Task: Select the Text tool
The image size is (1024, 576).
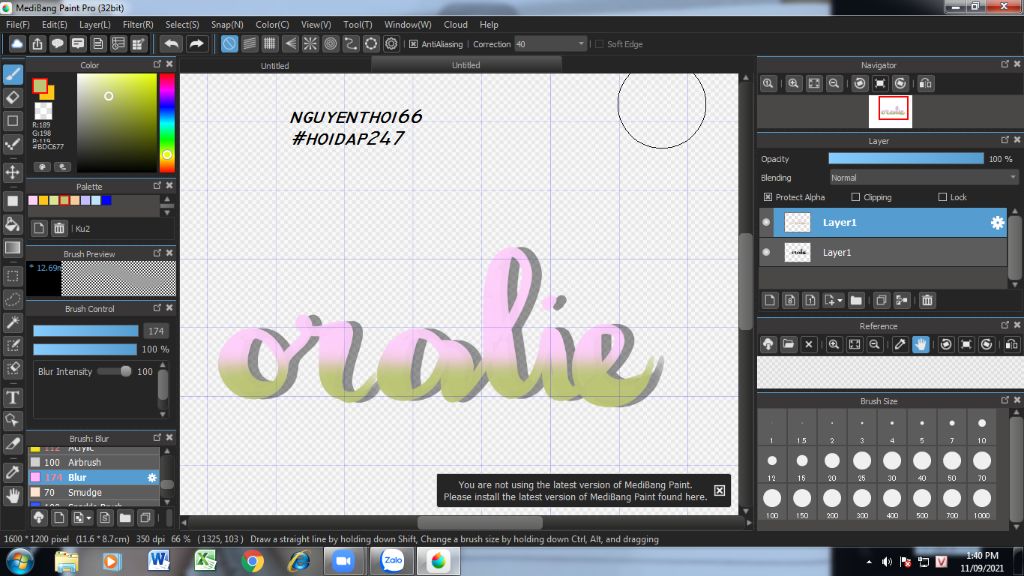Action: 12,397
